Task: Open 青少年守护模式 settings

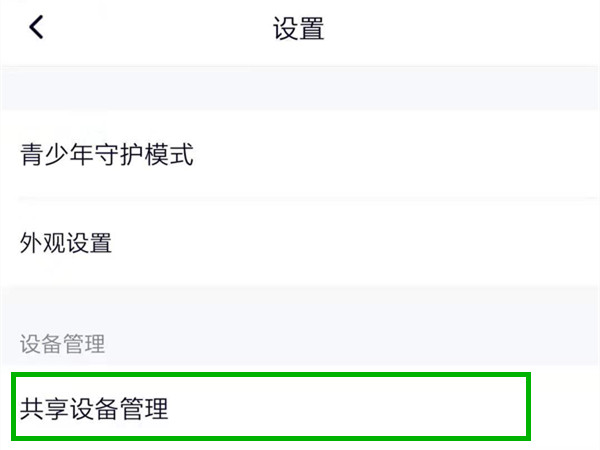Action: pyautogui.click(x=300, y=155)
